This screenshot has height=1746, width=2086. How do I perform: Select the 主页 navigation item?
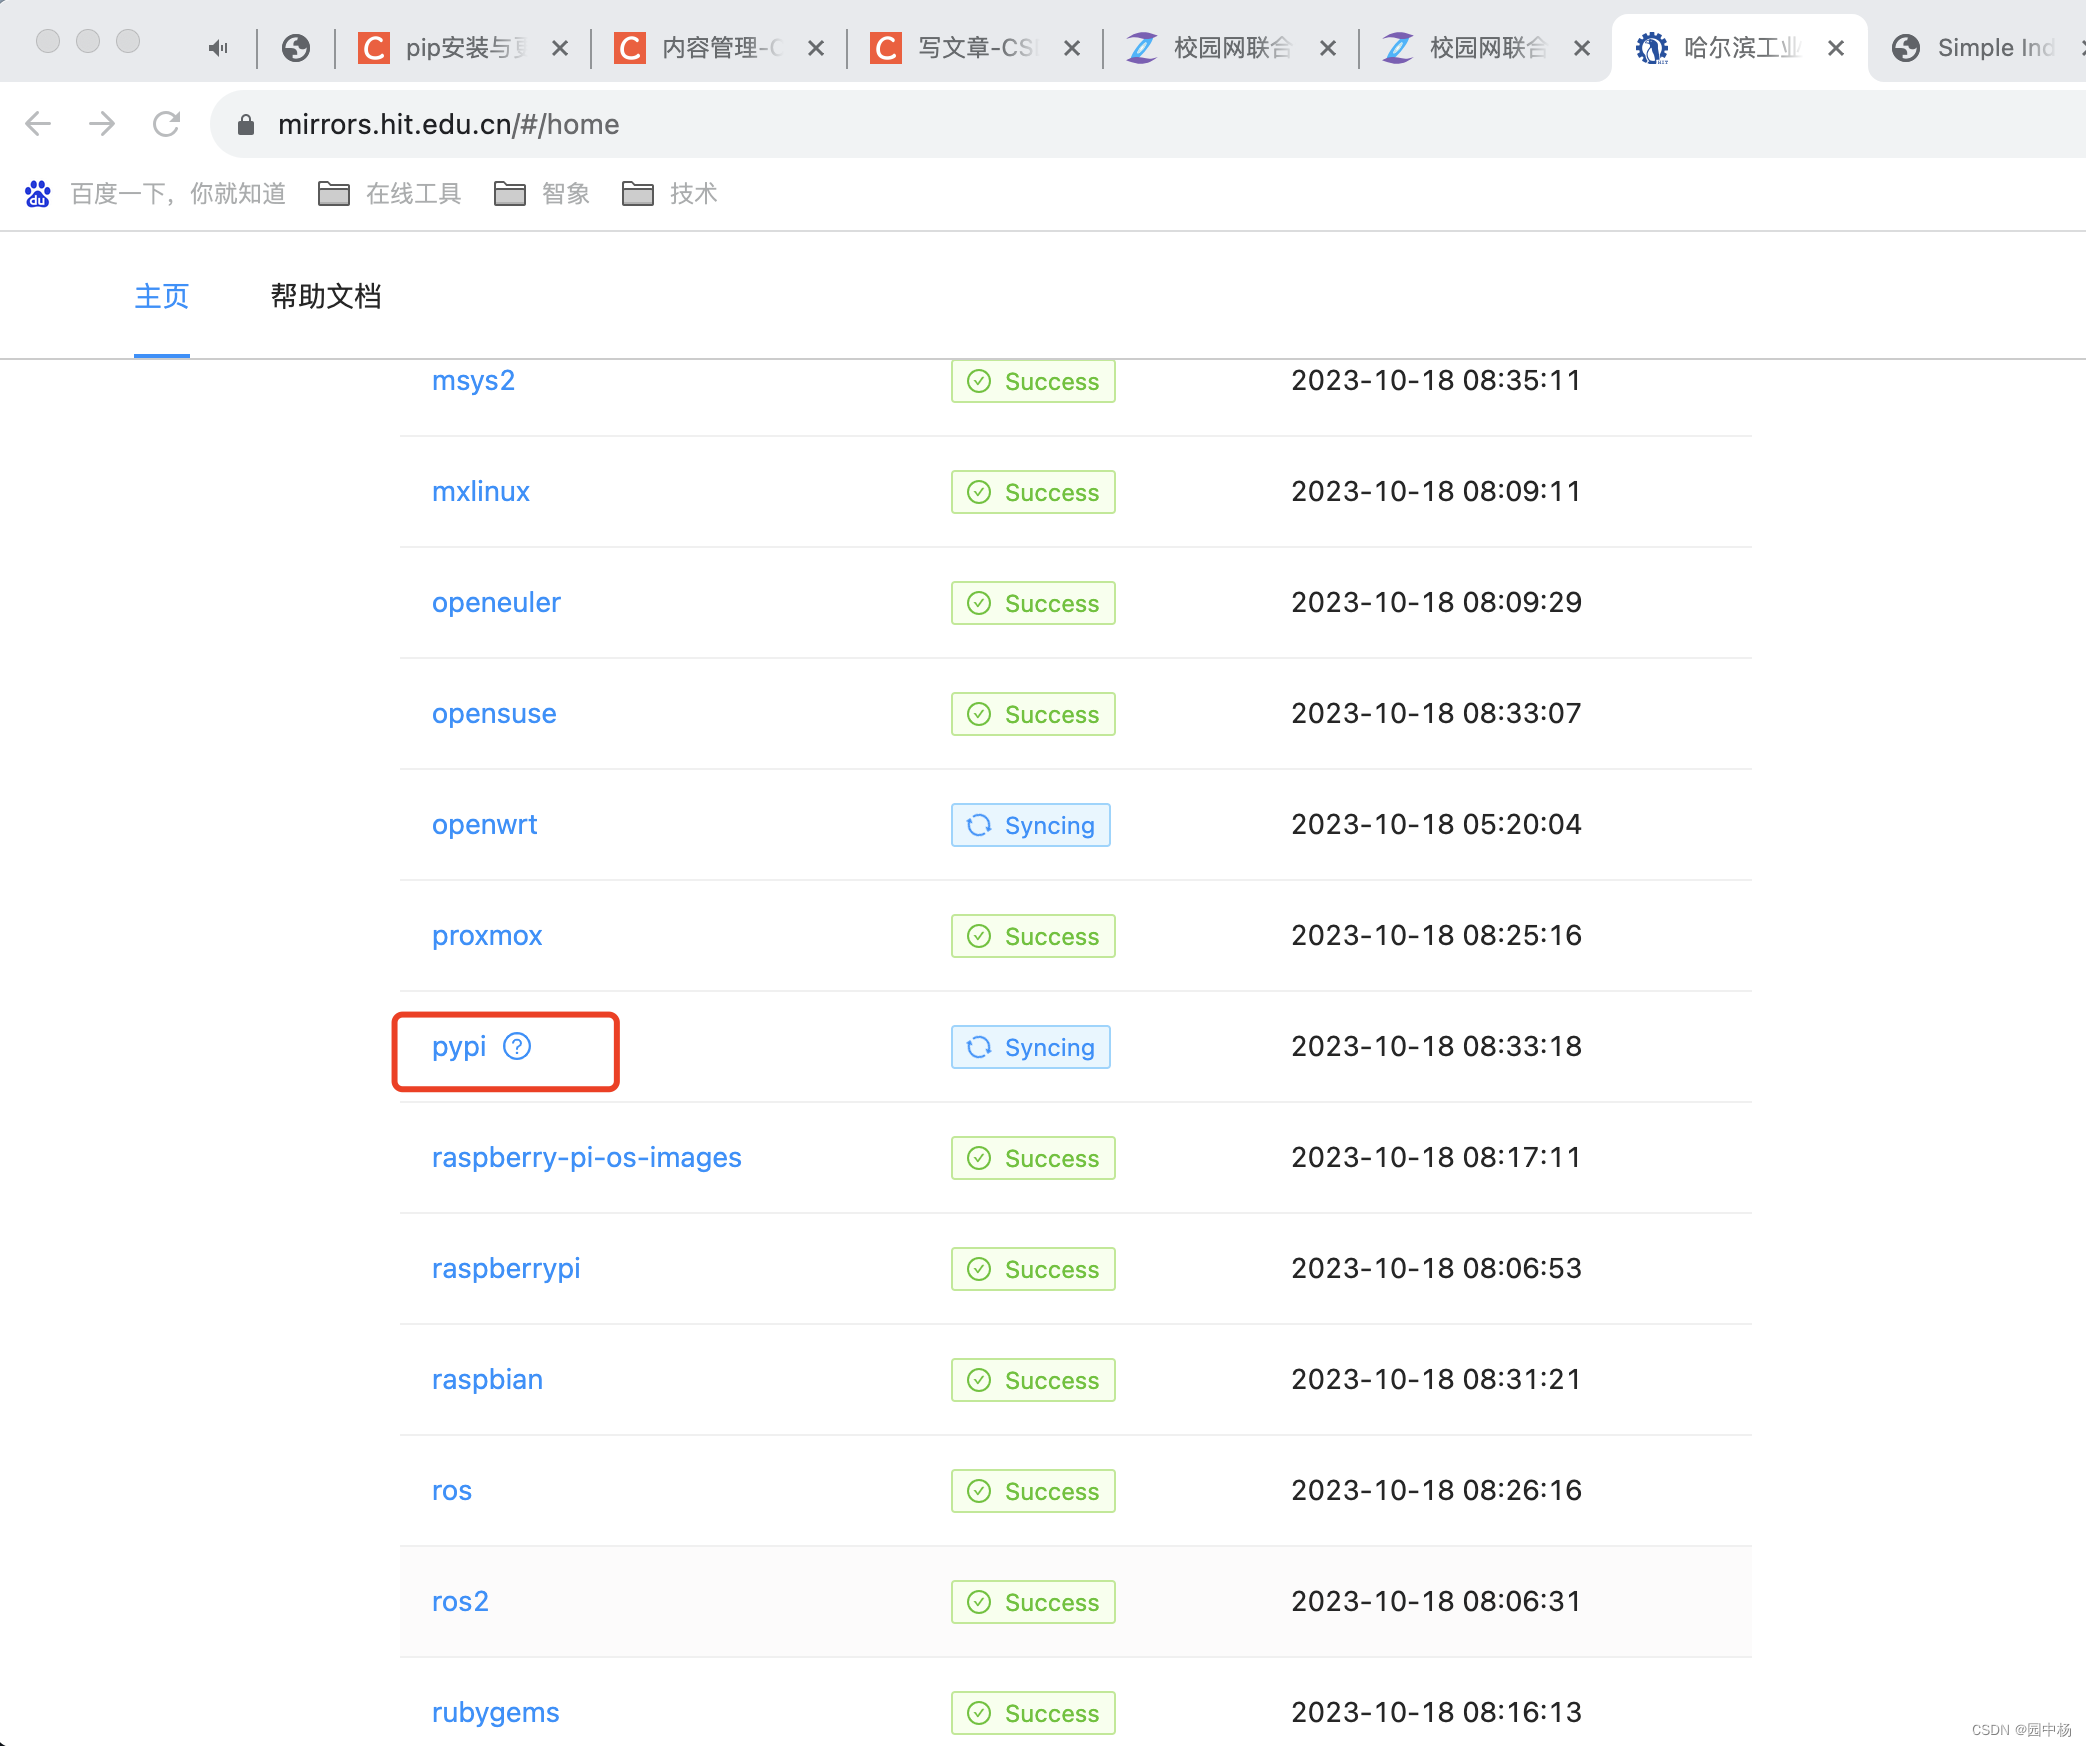tap(162, 297)
